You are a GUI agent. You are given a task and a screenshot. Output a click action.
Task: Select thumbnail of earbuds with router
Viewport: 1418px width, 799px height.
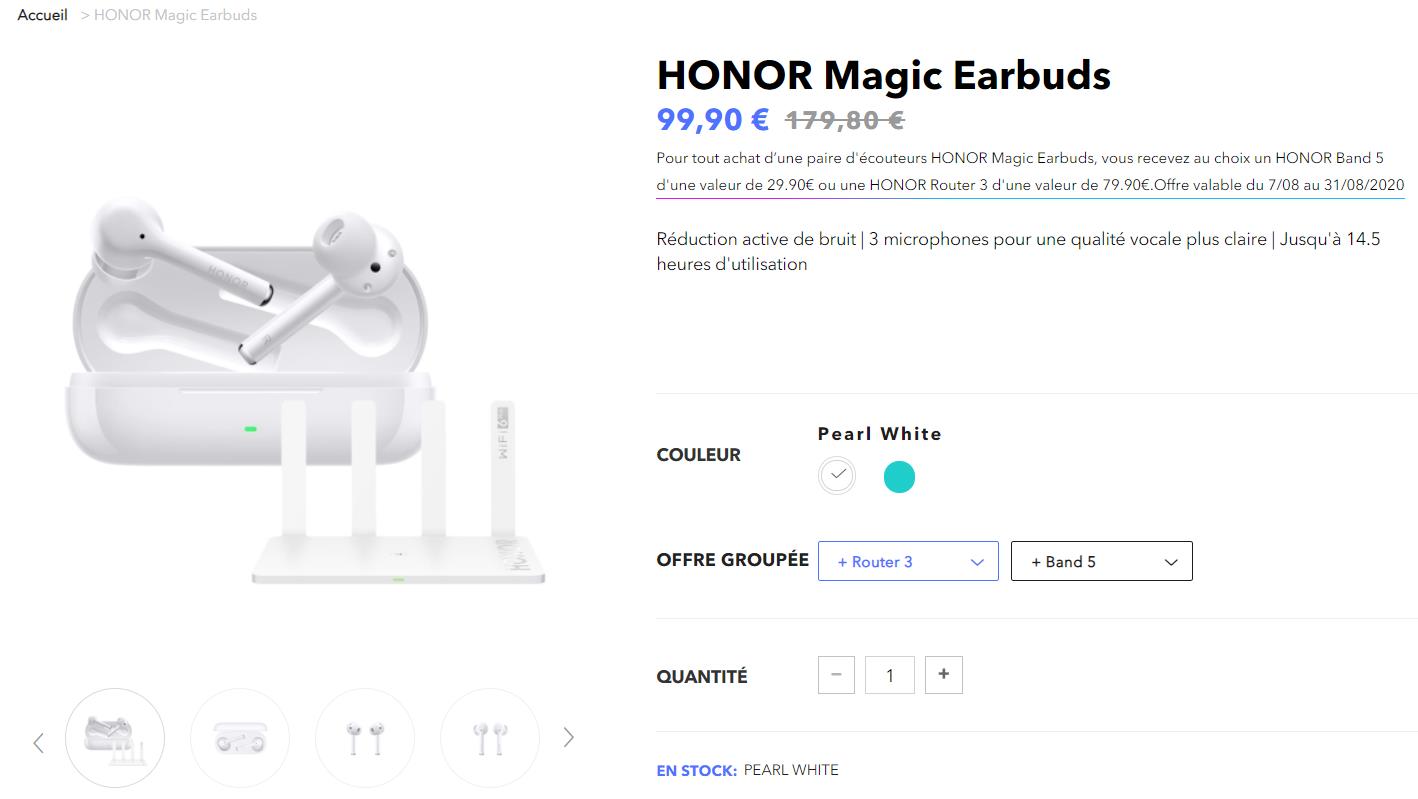click(115, 738)
